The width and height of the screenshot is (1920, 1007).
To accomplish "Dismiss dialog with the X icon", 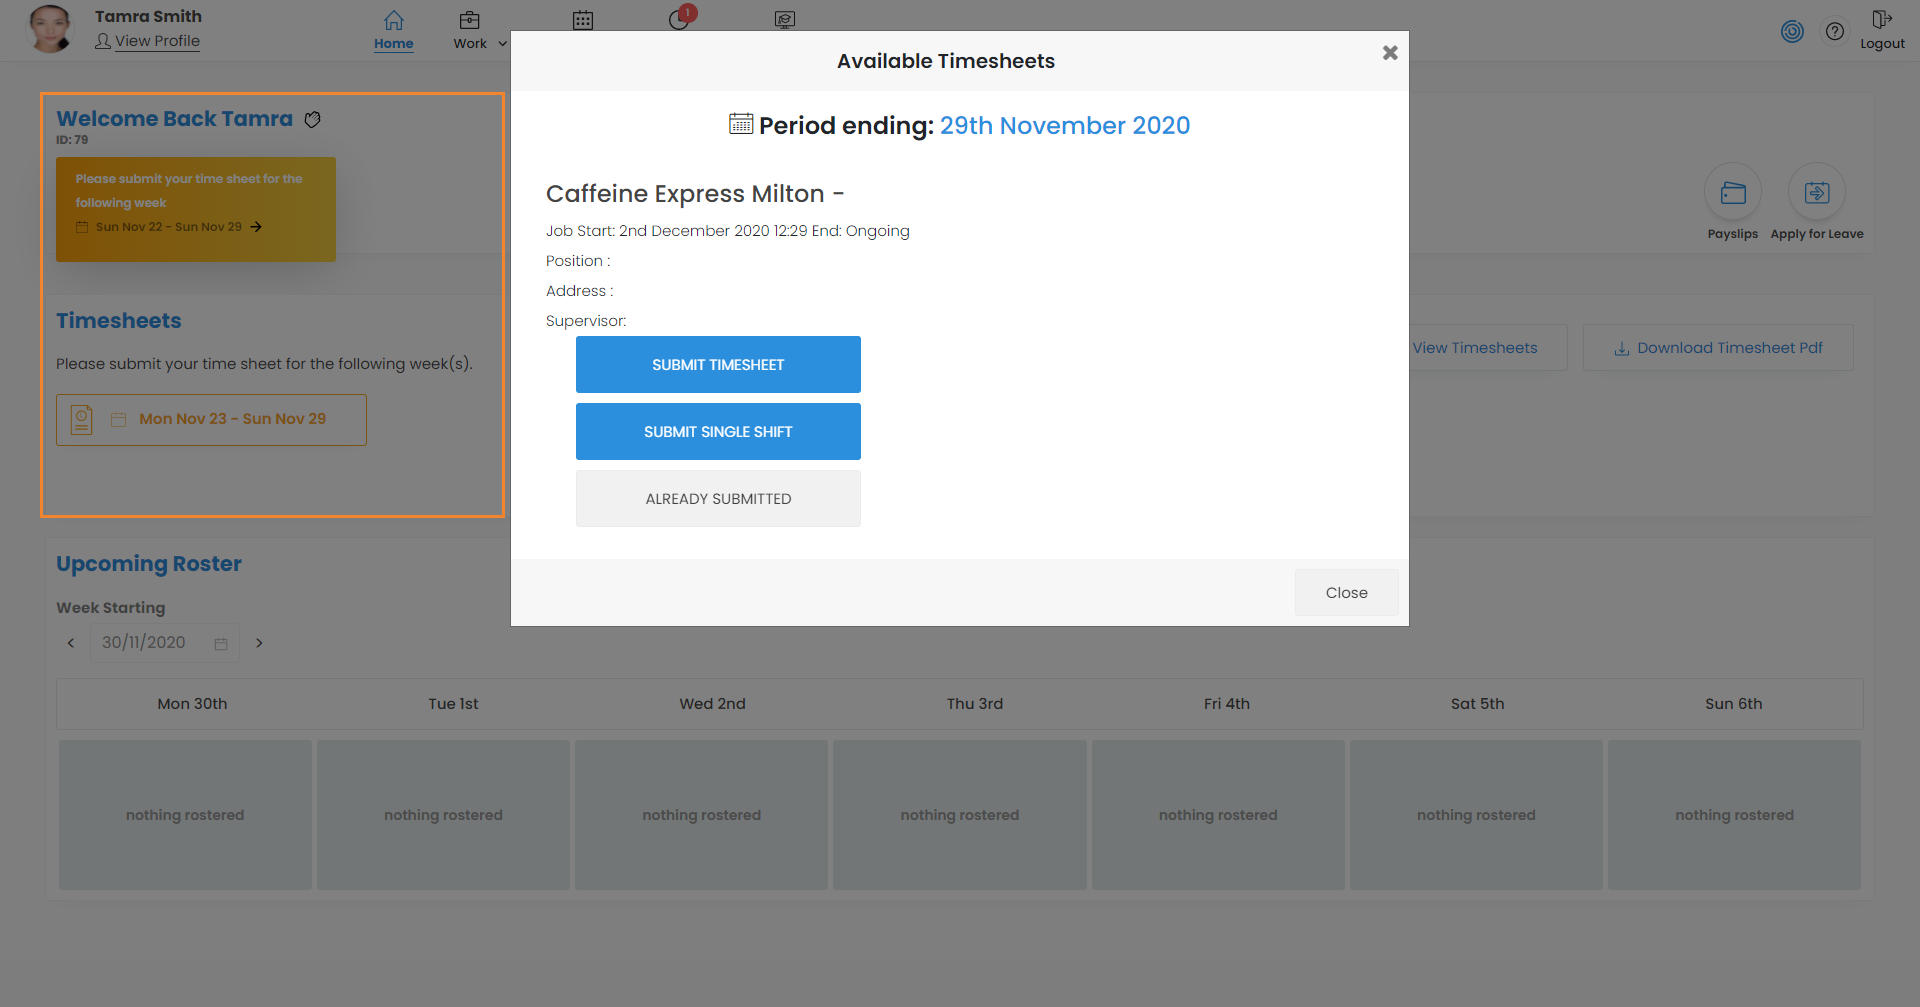I will pos(1390,53).
